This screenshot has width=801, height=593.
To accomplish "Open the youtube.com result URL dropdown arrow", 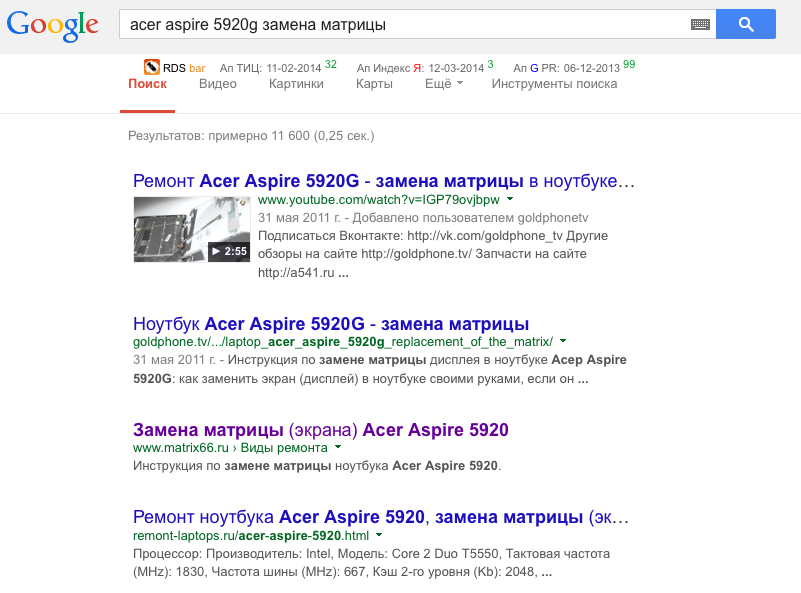I will 510,199.
